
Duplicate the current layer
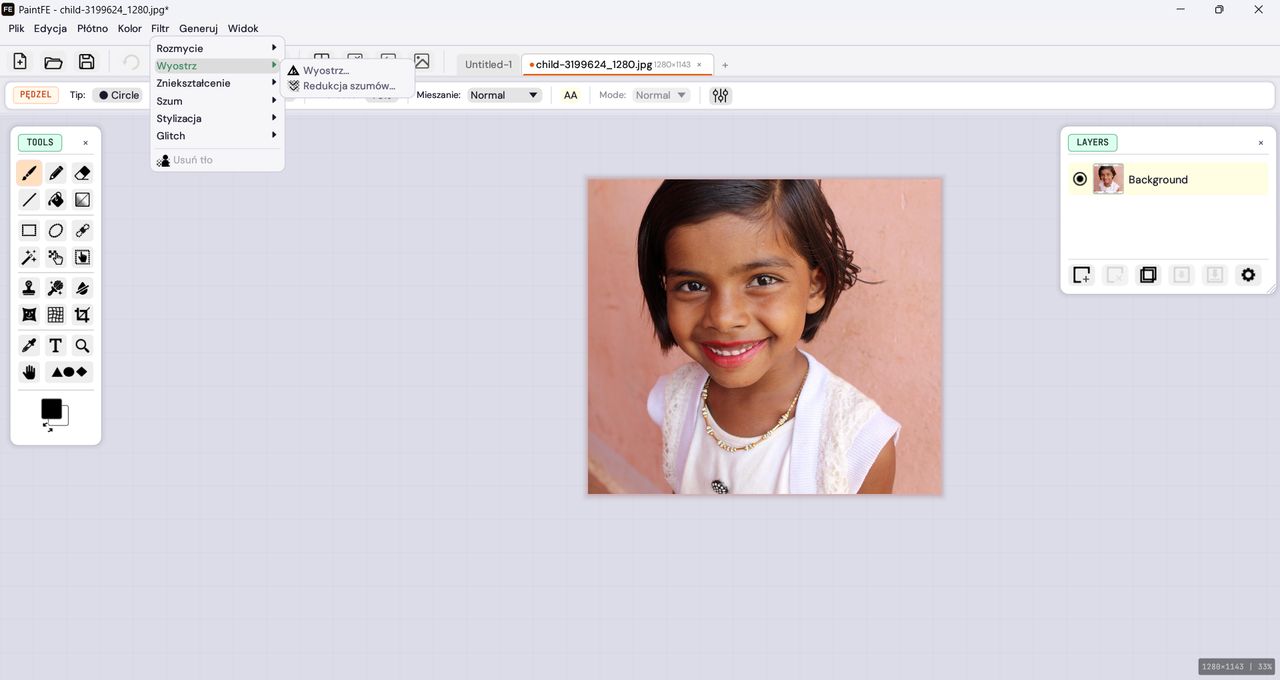point(1148,274)
